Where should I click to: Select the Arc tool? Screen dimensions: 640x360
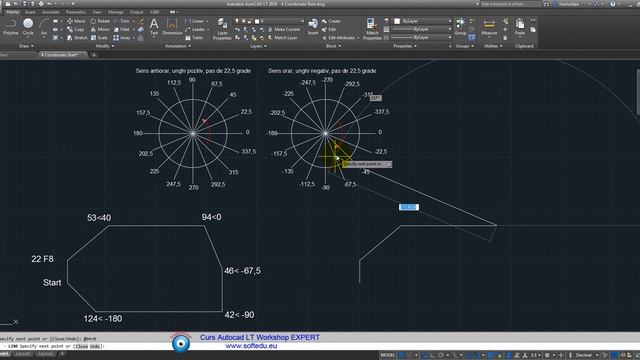coord(44,27)
